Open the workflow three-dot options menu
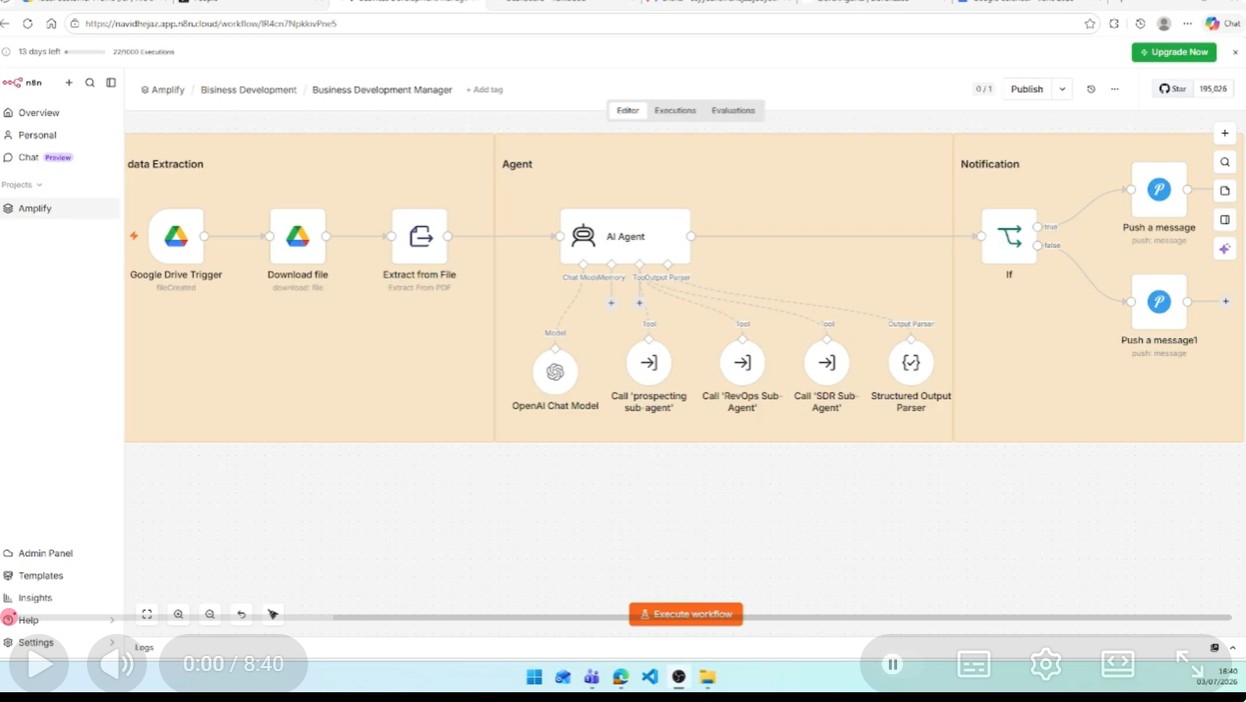Viewport: 1246px width, 702px height. (1115, 89)
